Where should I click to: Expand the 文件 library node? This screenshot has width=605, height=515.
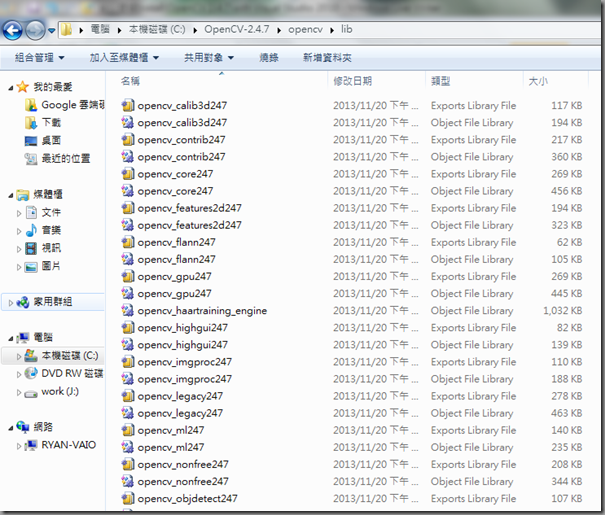click(x=19, y=213)
